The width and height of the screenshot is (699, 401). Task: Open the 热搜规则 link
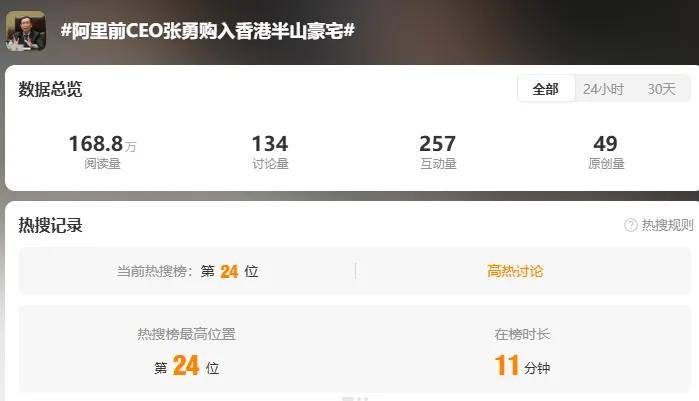tap(667, 225)
